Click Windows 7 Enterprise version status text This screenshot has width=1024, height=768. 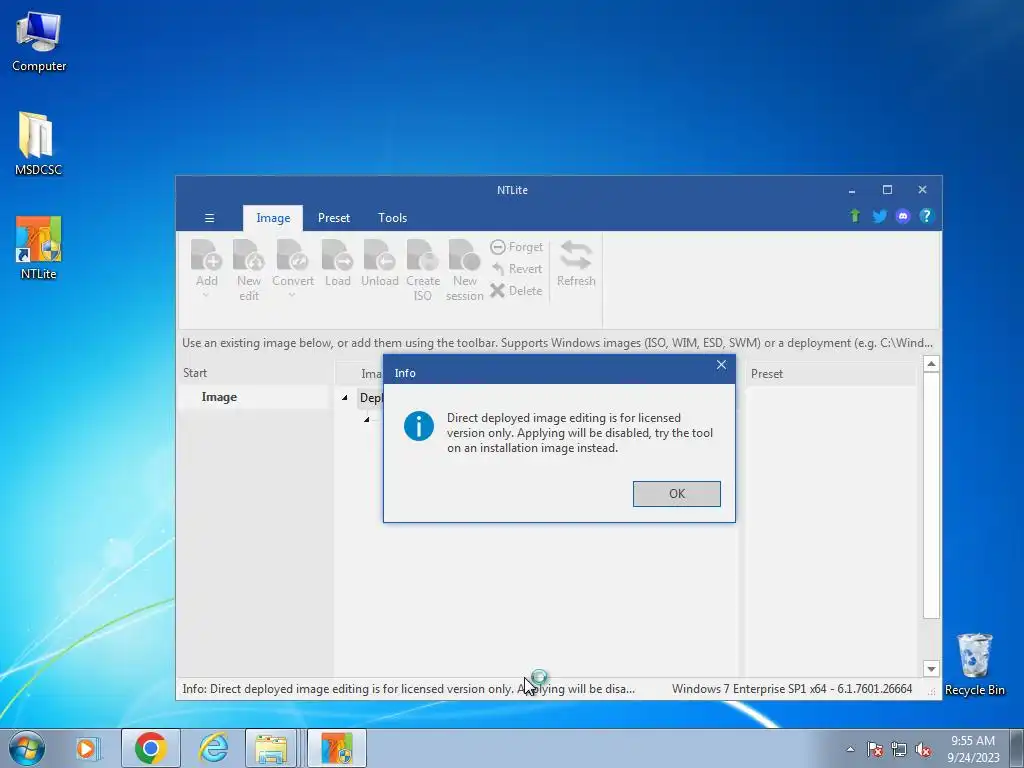point(792,689)
